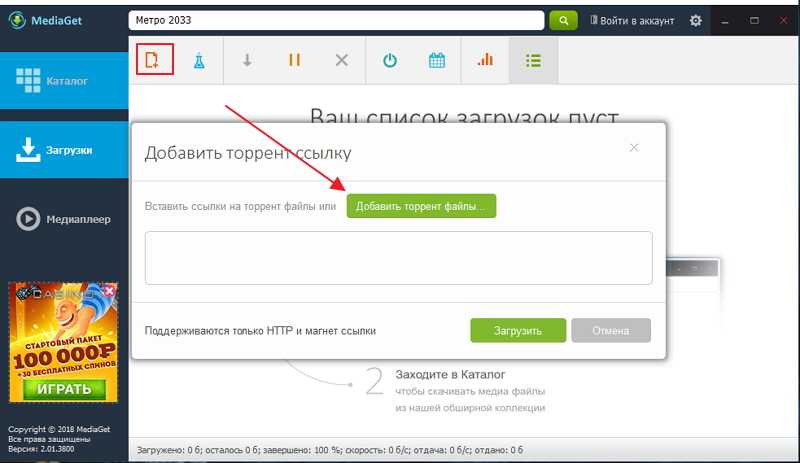The height and width of the screenshot is (463, 800).
Task: Click the start download arrow icon
Action: click(247, 60)
